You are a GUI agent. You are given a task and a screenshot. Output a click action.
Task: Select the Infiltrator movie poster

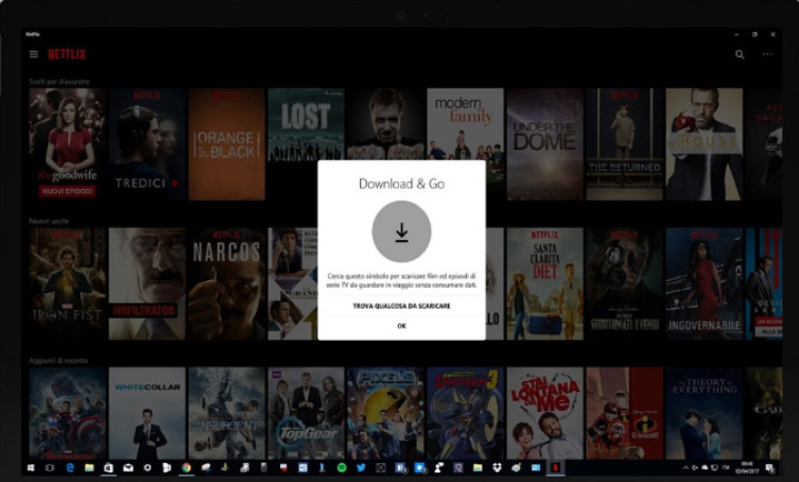pyautogui.click(x=147, y=284)
